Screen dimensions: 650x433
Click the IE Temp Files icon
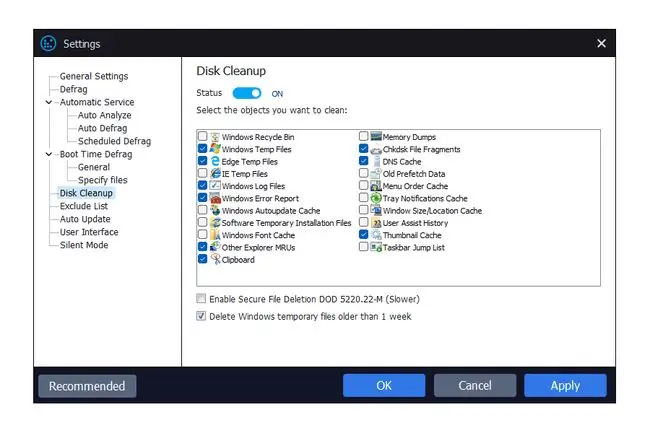(x=215, y=174)
